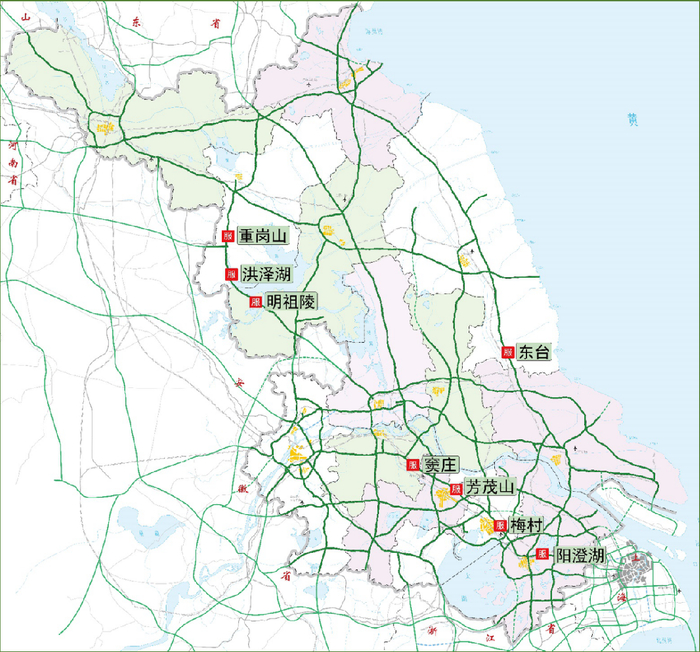Click the red service-area icon beside 洪泽湖

point(231,274)
